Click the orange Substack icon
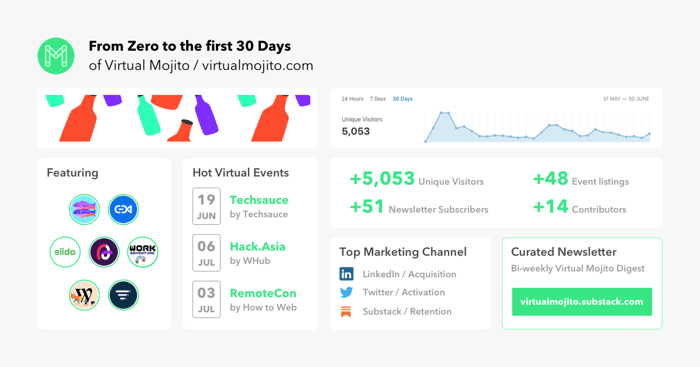Viewport: 700px width, 367px height. 346,311
